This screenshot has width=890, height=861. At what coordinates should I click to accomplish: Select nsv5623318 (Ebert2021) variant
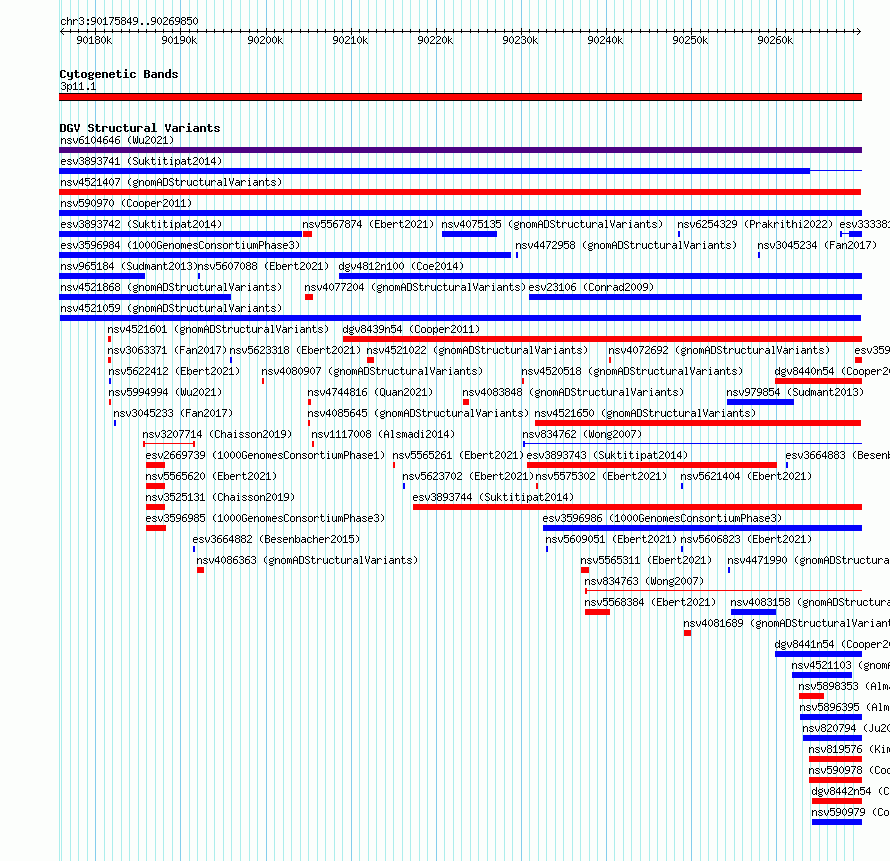point(295,350)
